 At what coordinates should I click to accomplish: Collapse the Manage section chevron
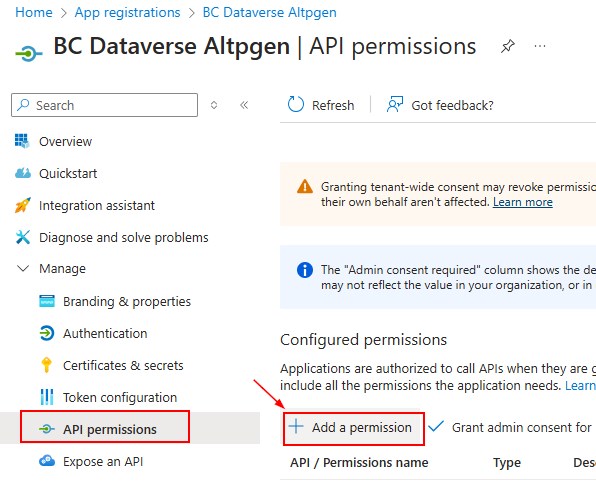[23, 268]
